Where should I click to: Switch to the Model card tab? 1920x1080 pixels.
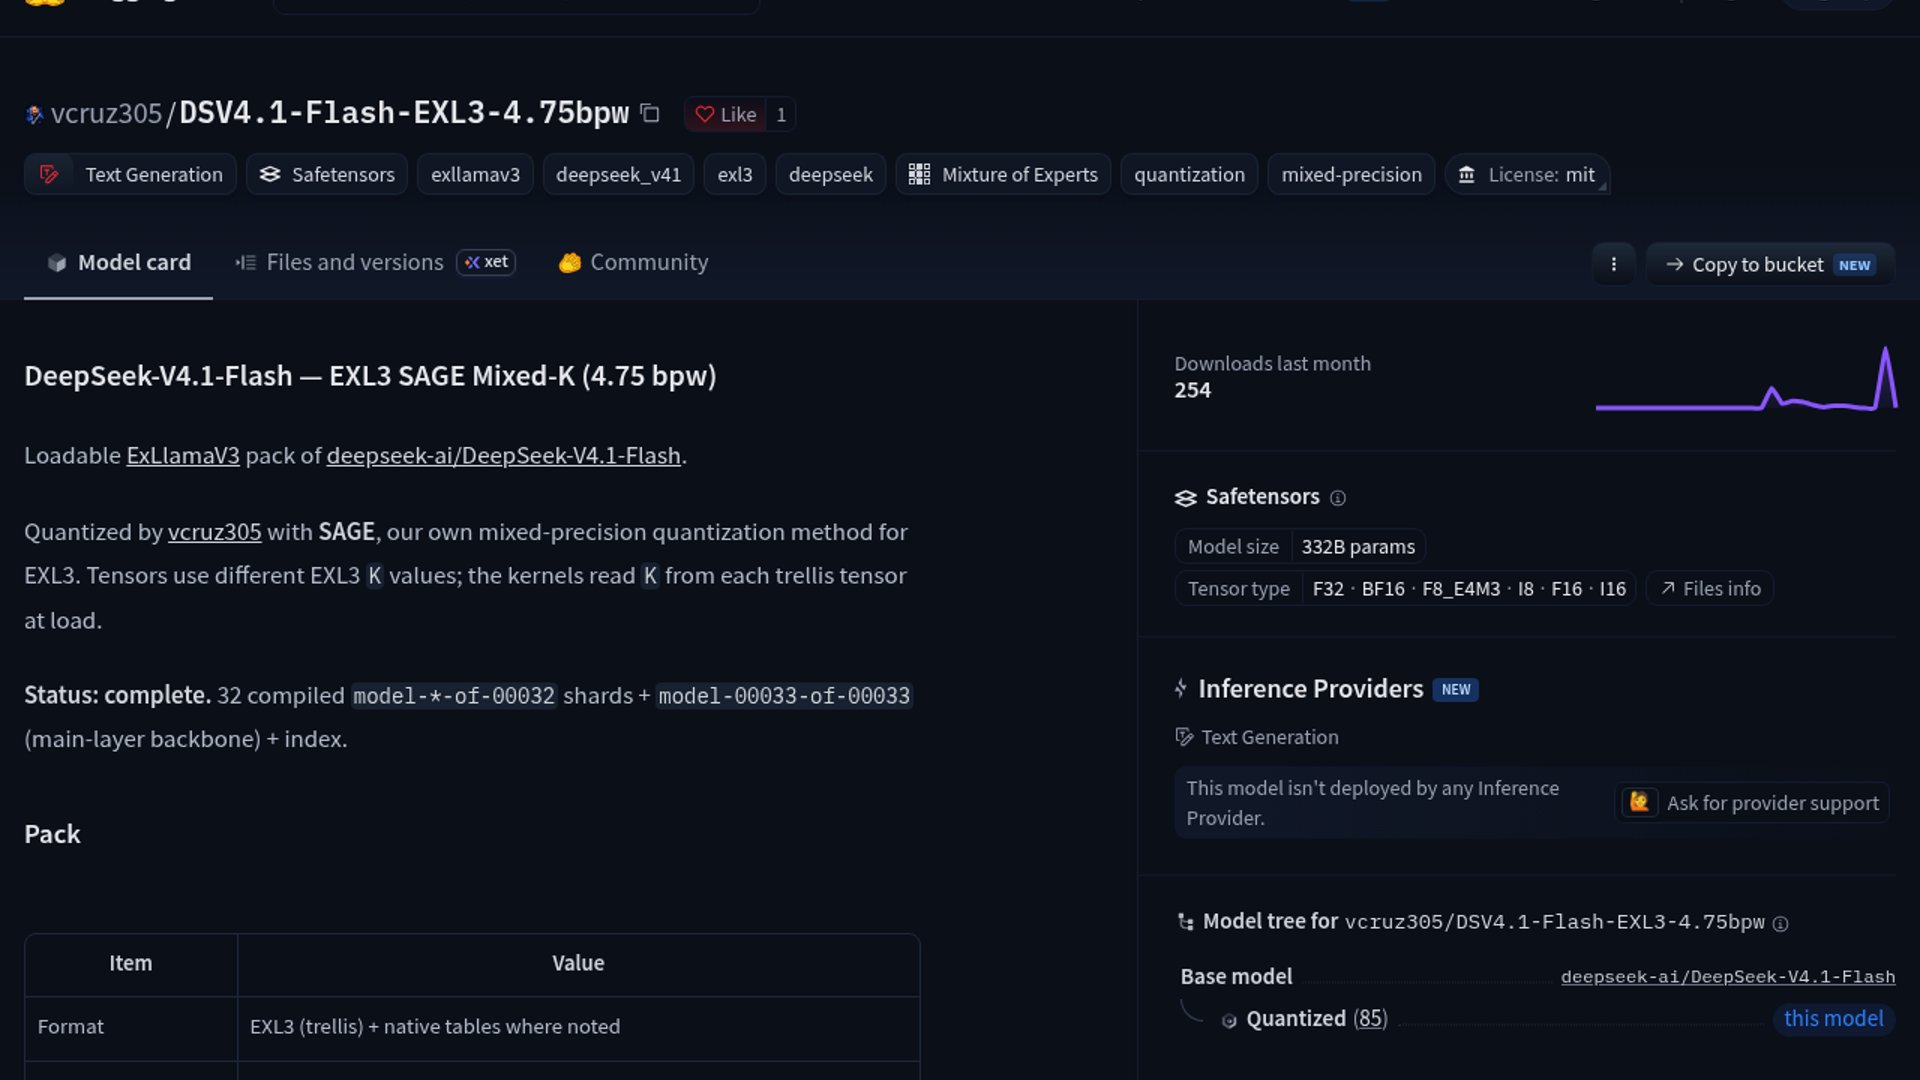(118, 262)
